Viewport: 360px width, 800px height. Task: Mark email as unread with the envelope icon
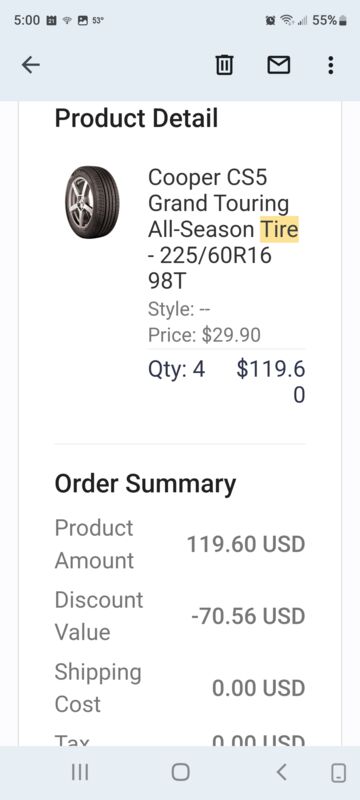(279, 65)
